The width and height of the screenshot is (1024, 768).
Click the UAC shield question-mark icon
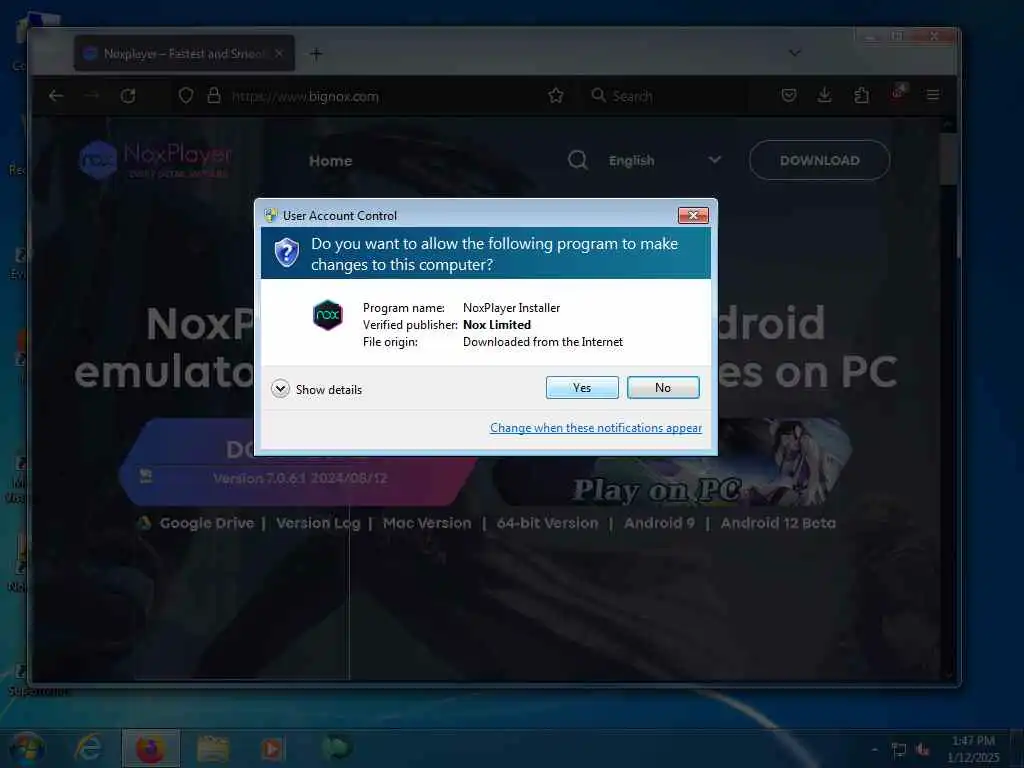(287, 253)
